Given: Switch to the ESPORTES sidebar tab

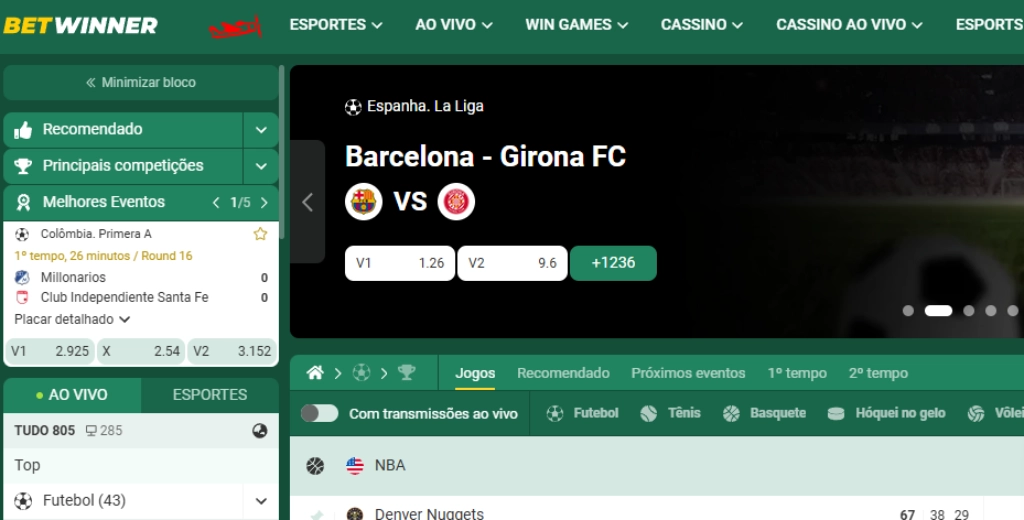Looking at the screenshot, I should pyautogui.click(x=210, y=395).
